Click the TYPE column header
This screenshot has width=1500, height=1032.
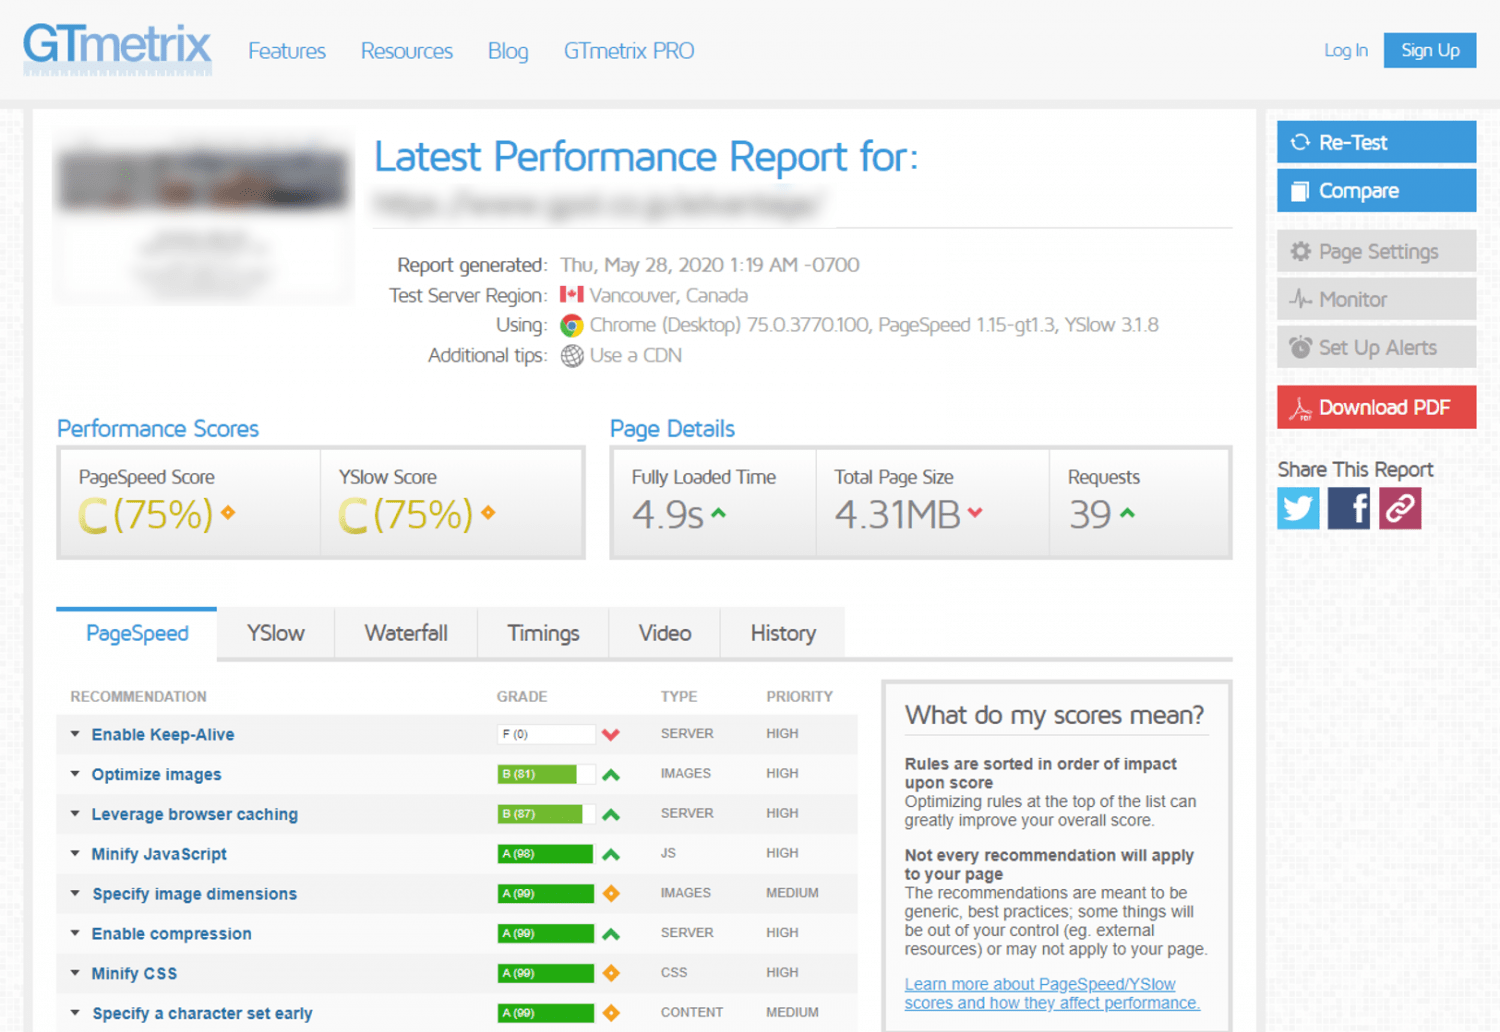pyautogui.click(x=679, y=696)
